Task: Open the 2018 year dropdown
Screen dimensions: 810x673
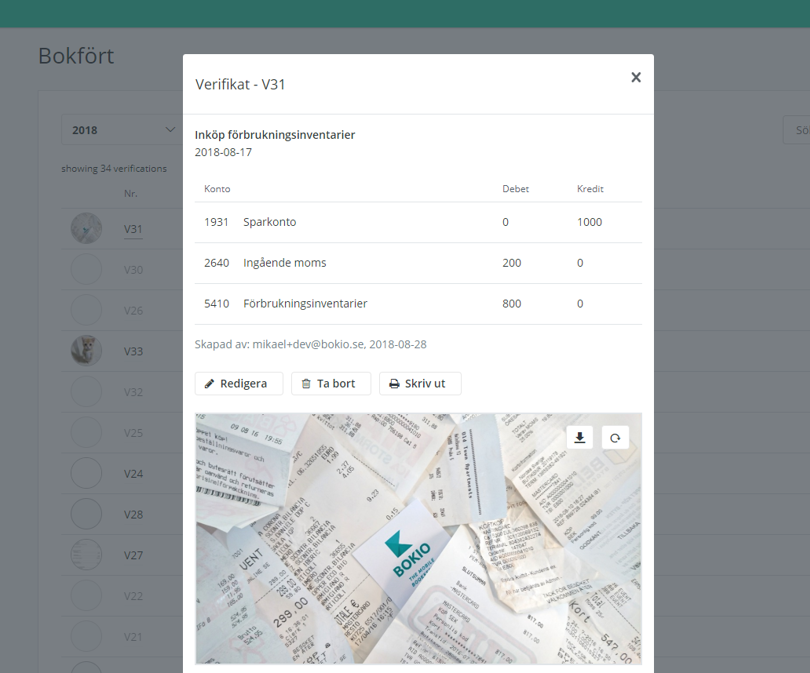Action: tap(120, 129)
